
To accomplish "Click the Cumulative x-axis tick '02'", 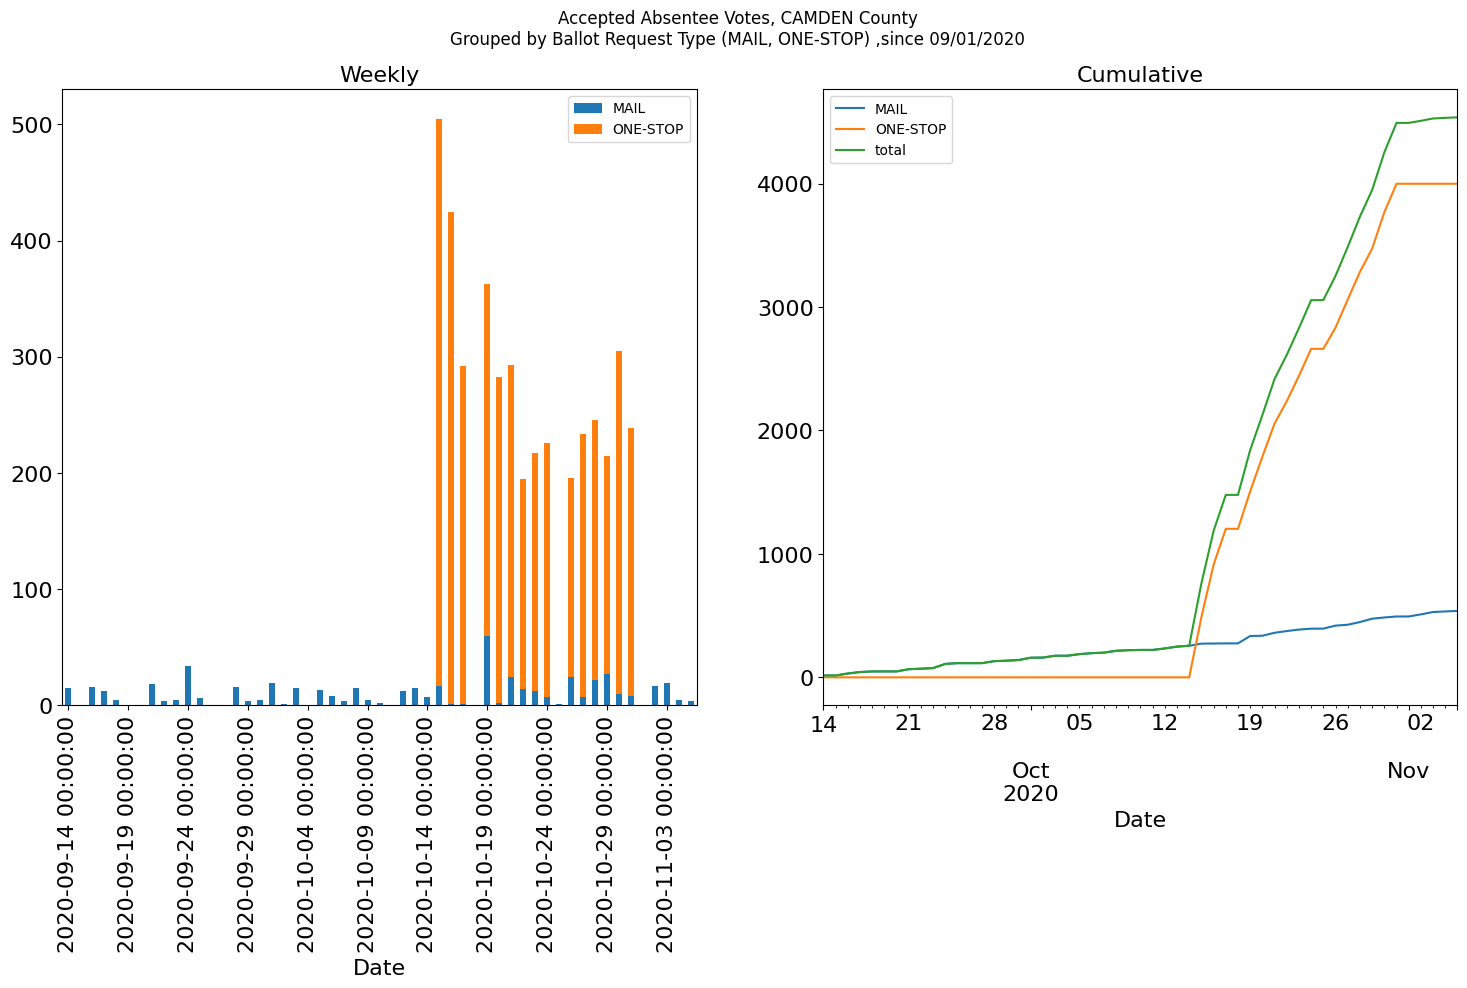I will click(1420, 723).
